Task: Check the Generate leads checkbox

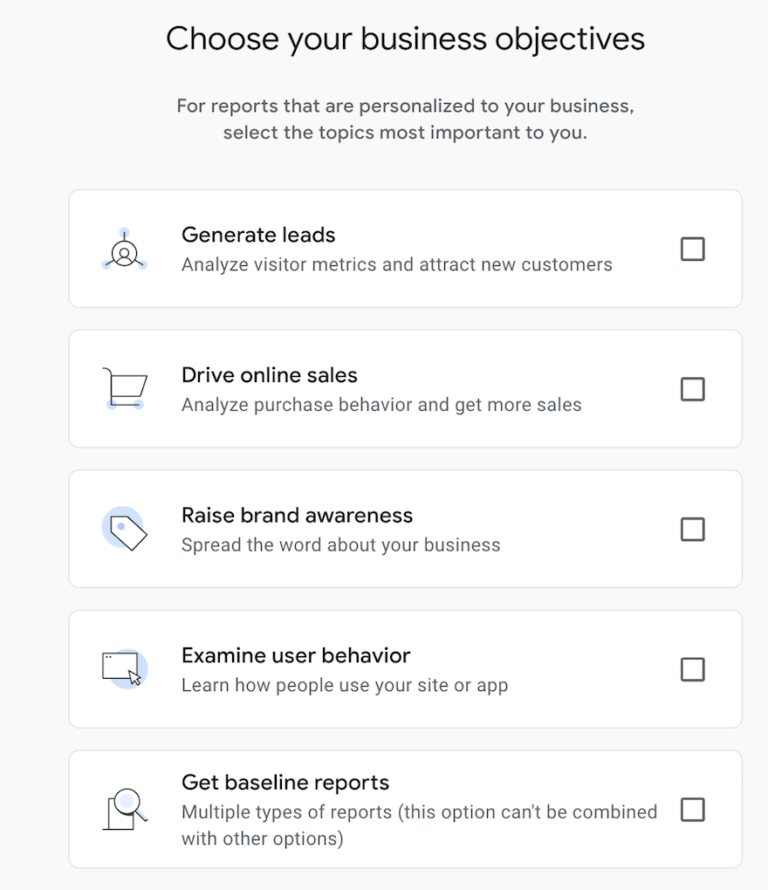Action: pyautogui.click(x=692, y=249)
